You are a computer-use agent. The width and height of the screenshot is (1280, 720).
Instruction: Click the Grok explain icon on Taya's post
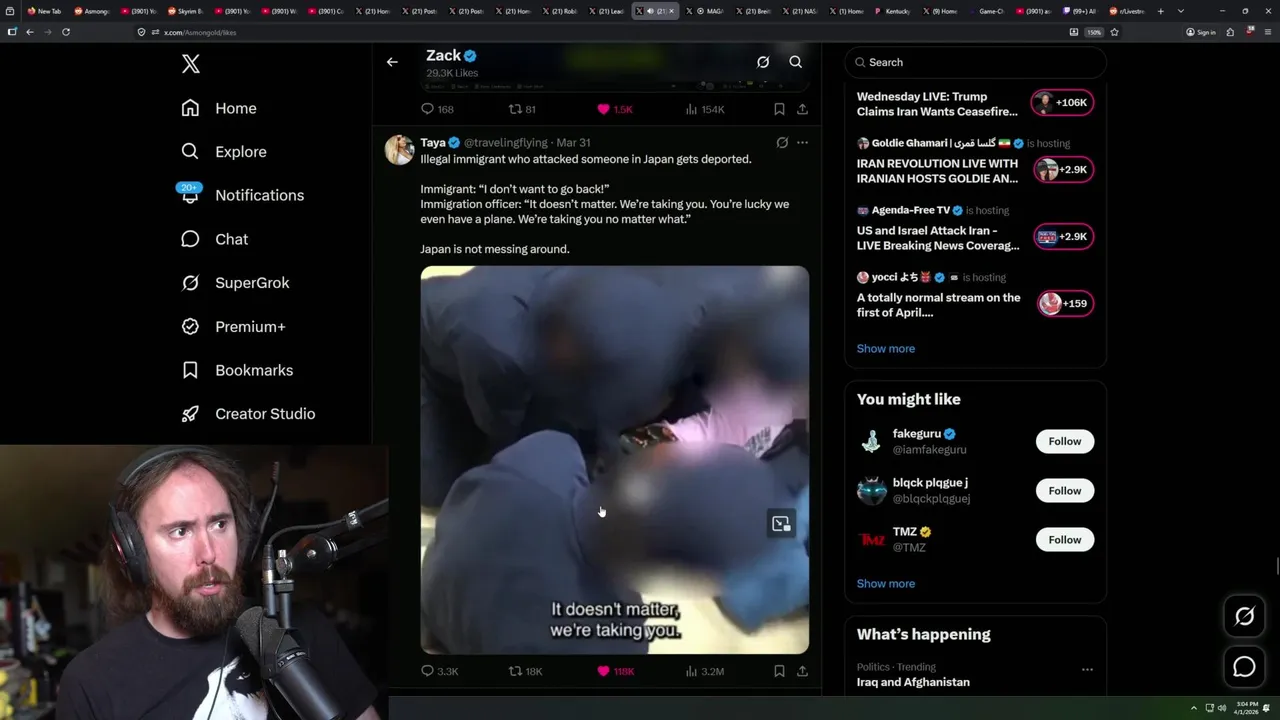[x=782, y=143]
